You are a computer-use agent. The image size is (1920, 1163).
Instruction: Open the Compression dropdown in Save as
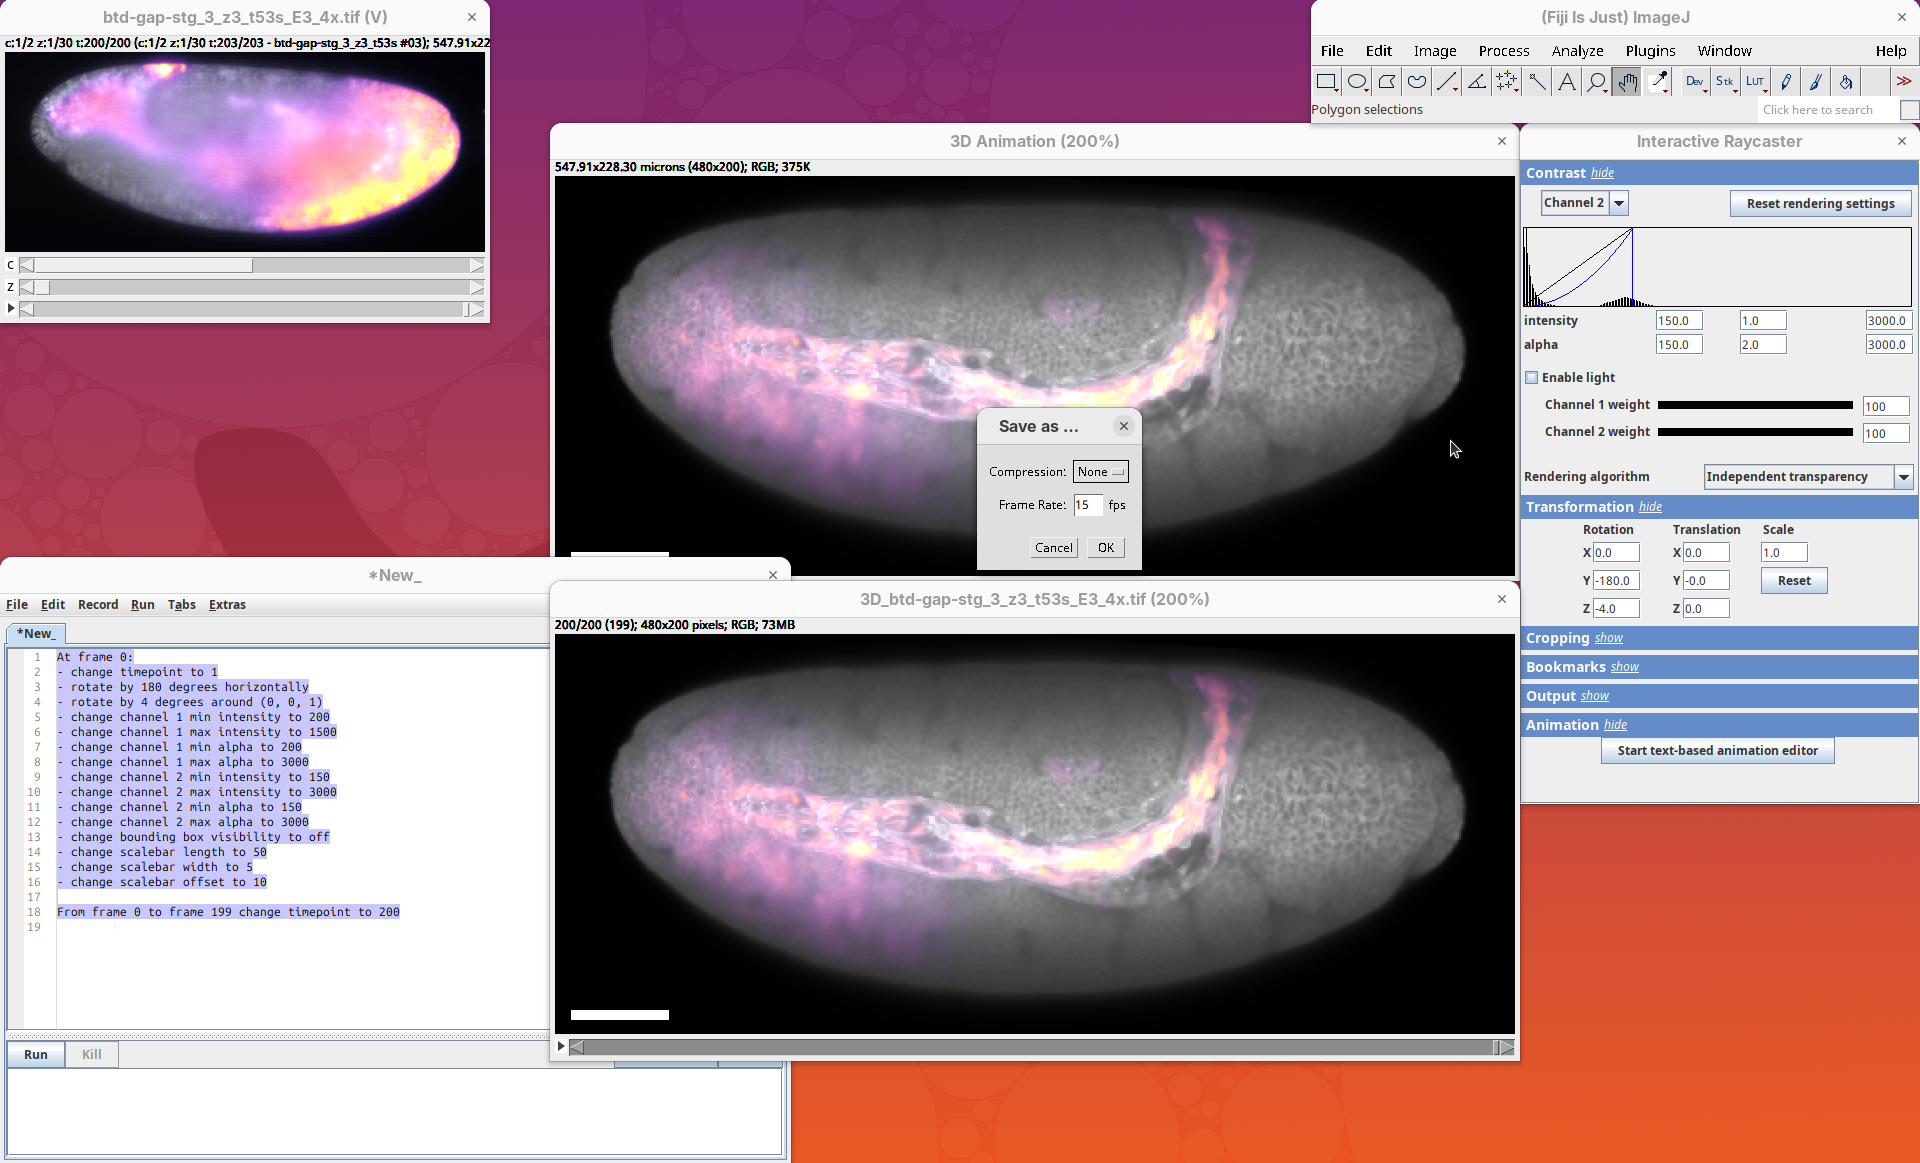click(1100, 472)
